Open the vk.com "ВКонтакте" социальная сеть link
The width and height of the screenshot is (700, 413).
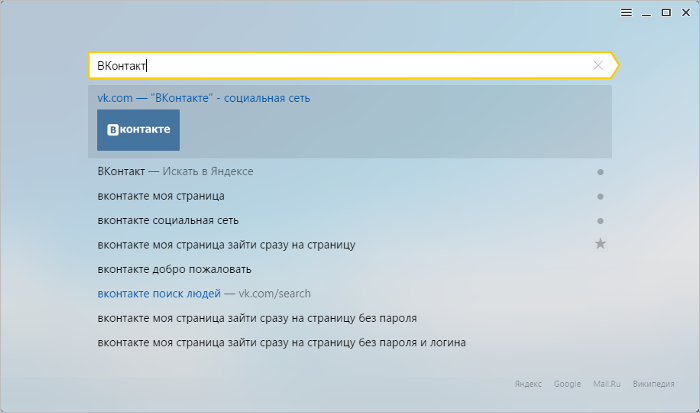pyautogui.click(x=204, y=98)
